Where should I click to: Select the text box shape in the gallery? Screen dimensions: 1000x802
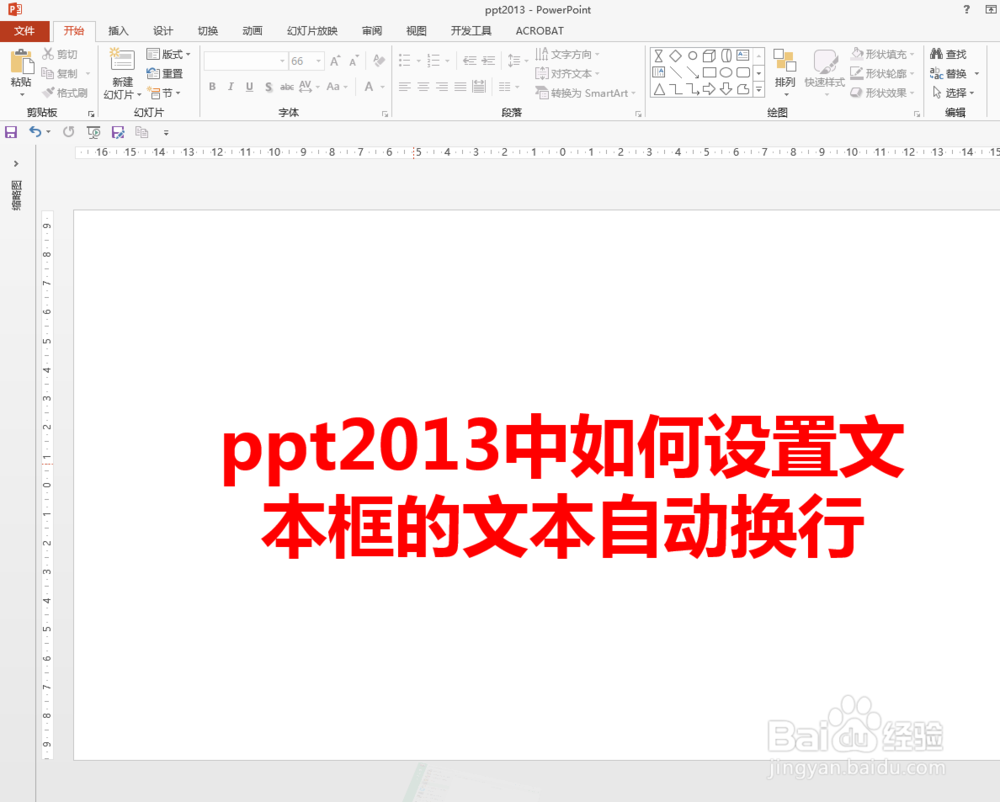click(743, 55)
